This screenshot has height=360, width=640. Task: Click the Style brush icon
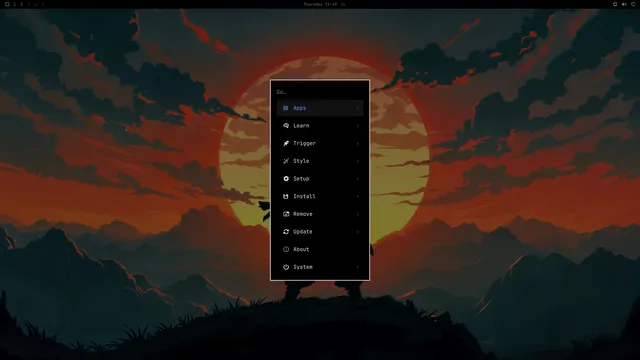point(286,161)
